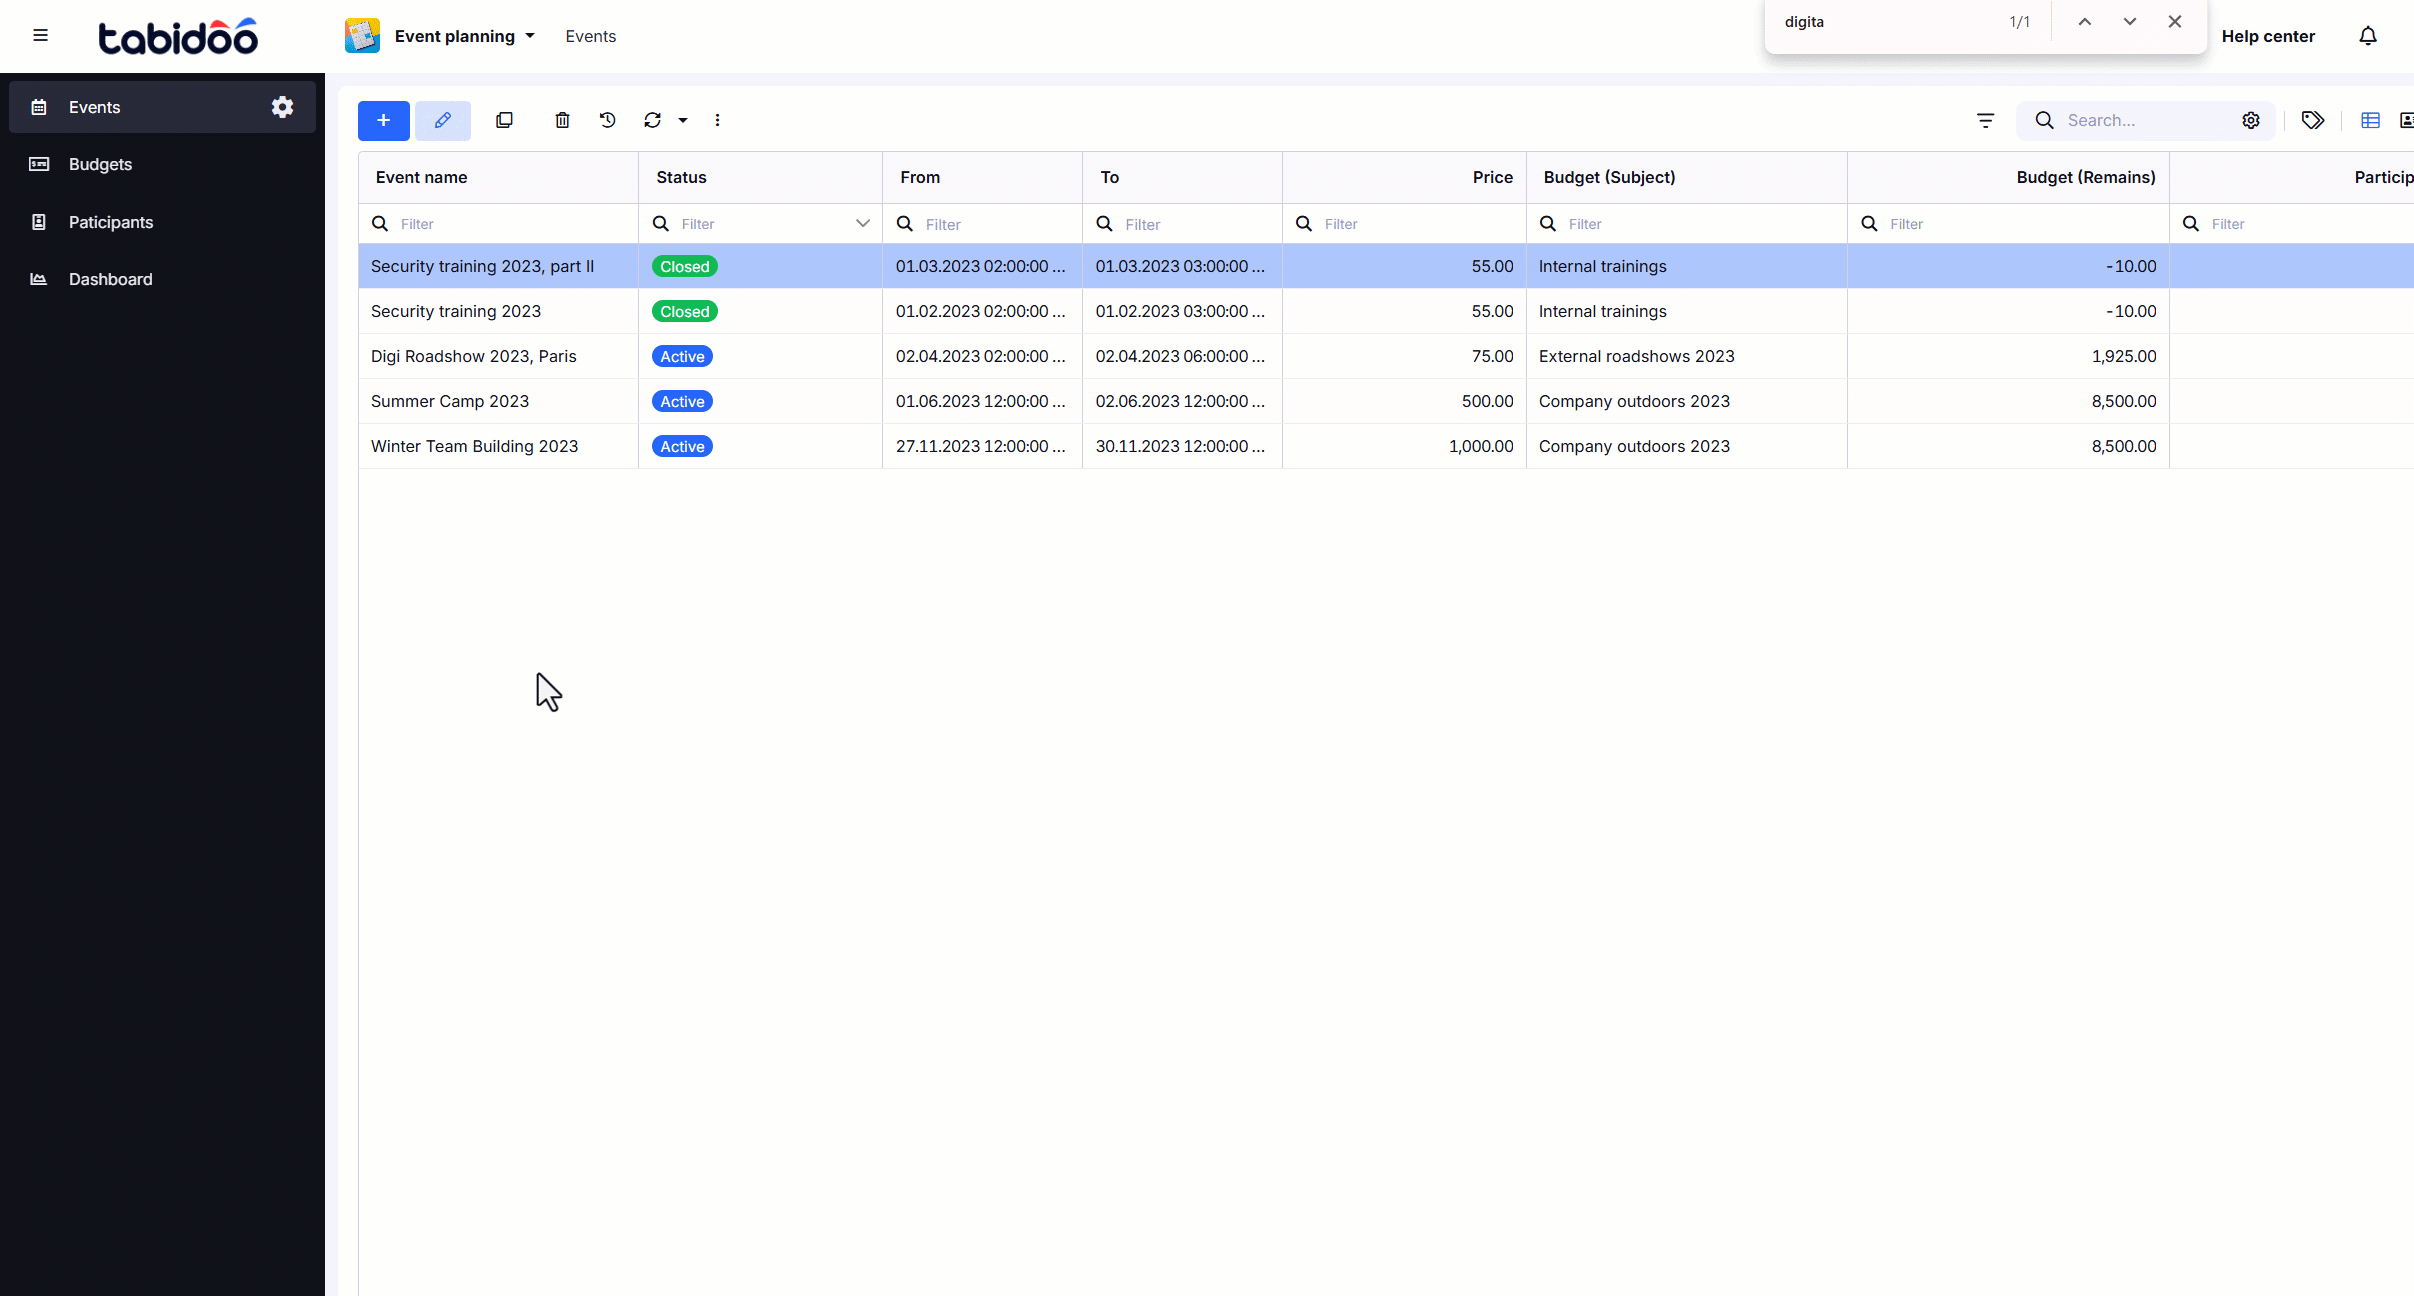Open Budgets in the sidebar
Screen dimensions: 2414x1296
(x=100, y=164)
